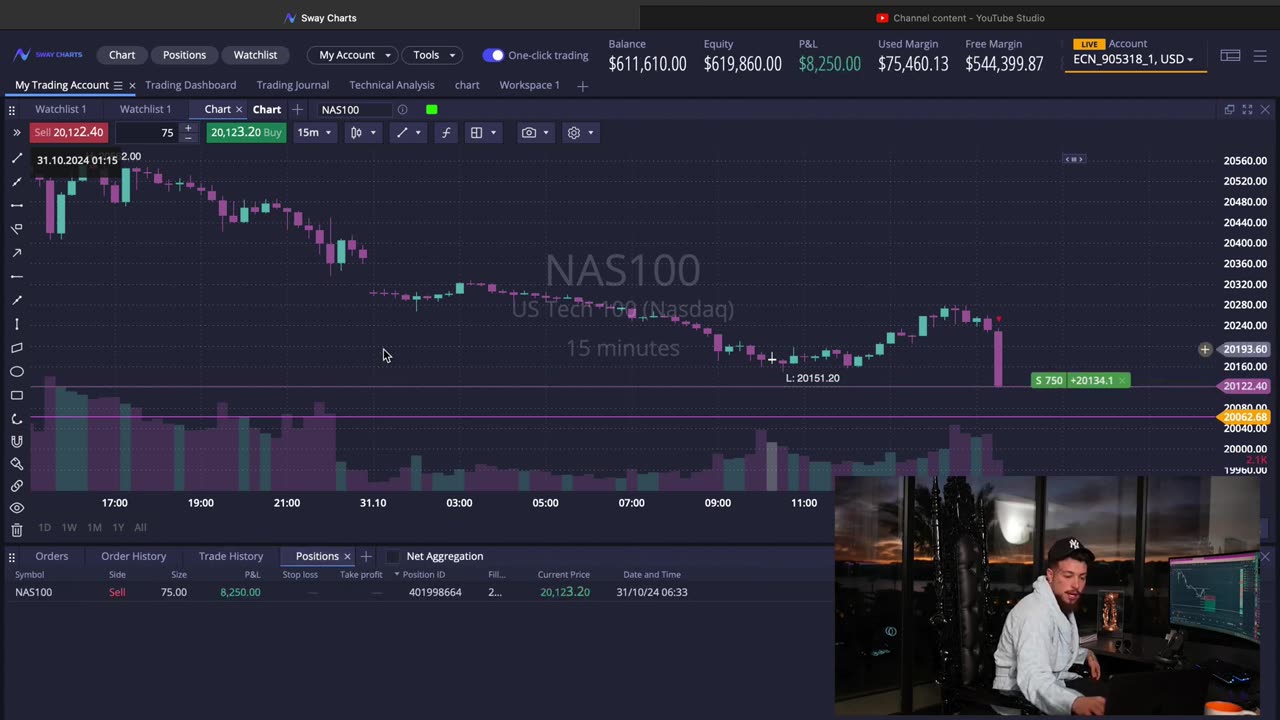Toggle Net Aggregation checkbox
This screenshot has height=720, width=1280.
pos(392,556)
